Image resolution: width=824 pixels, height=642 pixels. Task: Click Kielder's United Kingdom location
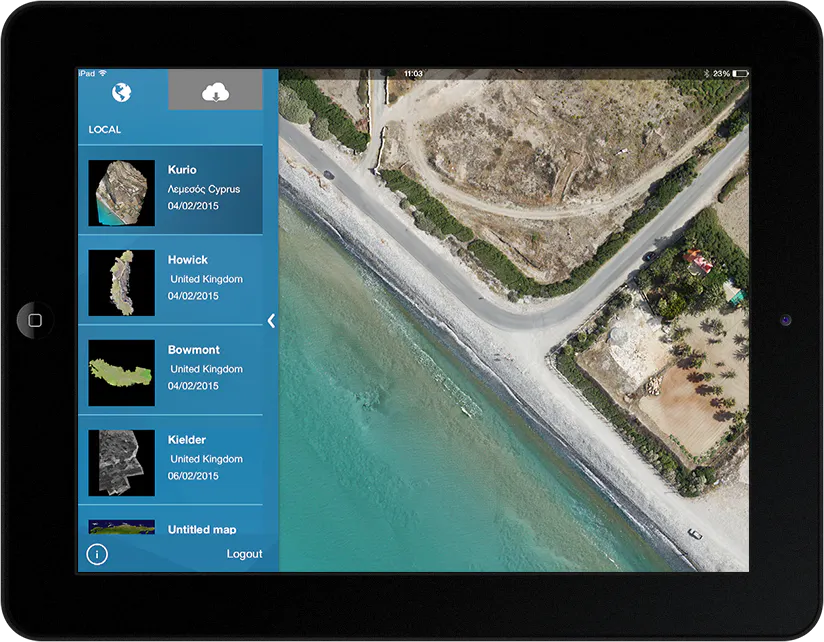point(207,459)
